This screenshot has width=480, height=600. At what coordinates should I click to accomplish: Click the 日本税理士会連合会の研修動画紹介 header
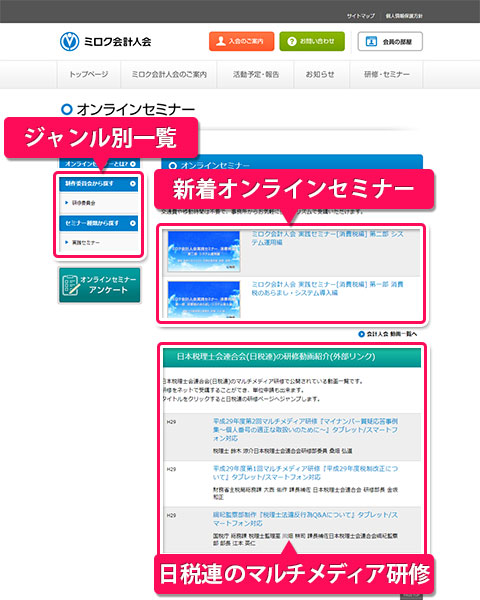tap(292, 357)
